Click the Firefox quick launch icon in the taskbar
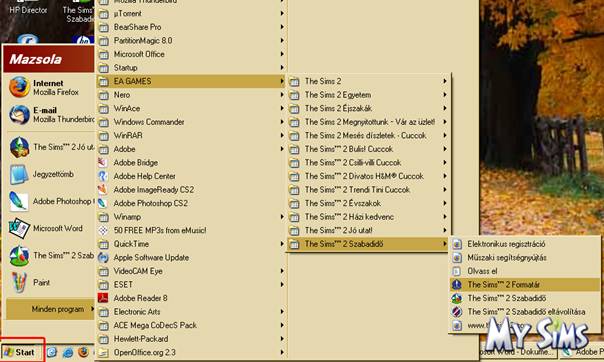 tap(83, 352)
